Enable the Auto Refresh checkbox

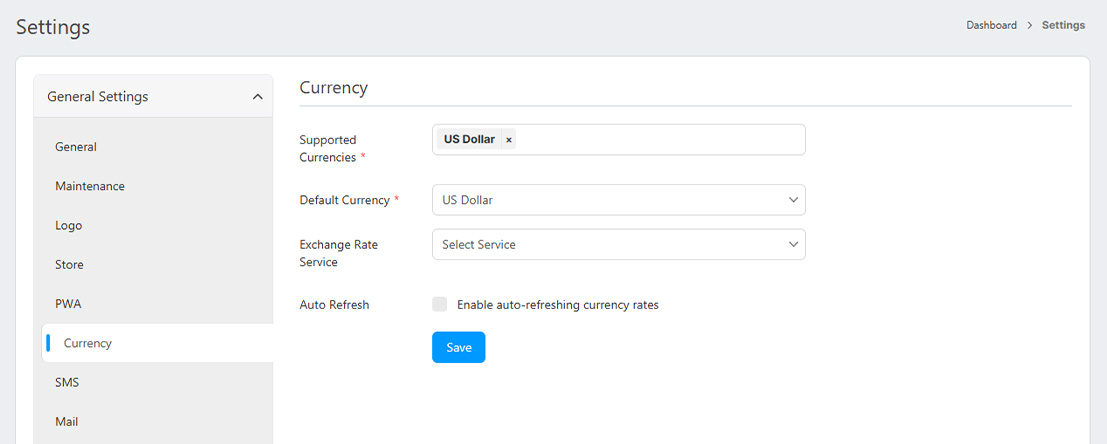click(440, 304)
